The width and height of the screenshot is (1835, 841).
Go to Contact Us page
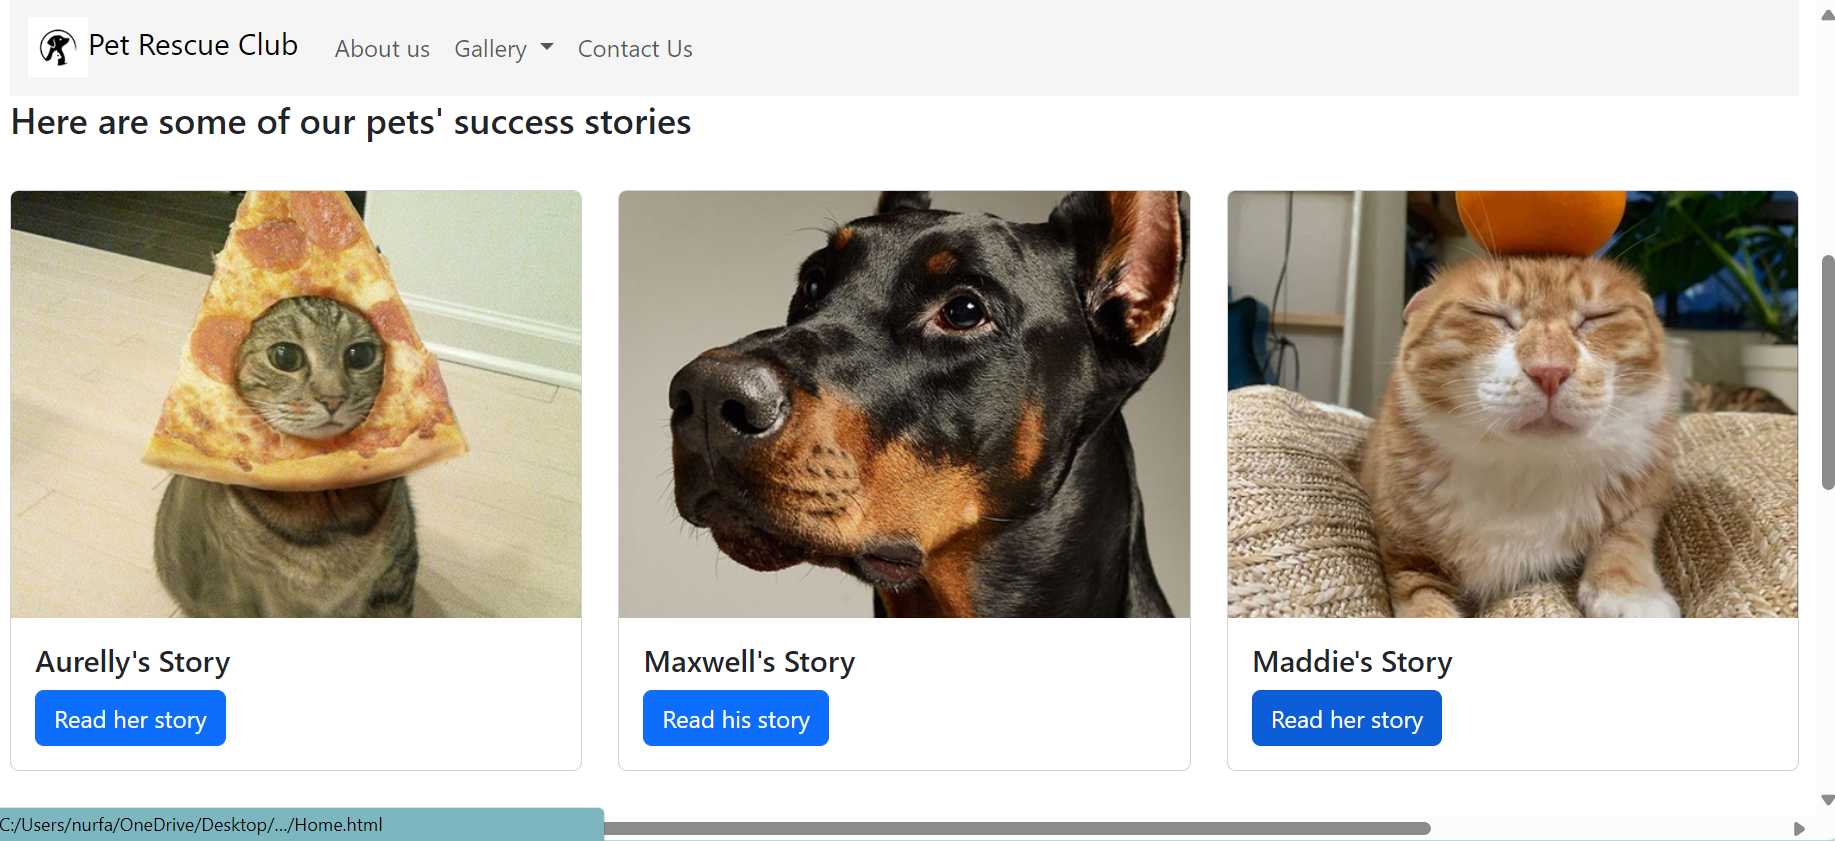635,49
